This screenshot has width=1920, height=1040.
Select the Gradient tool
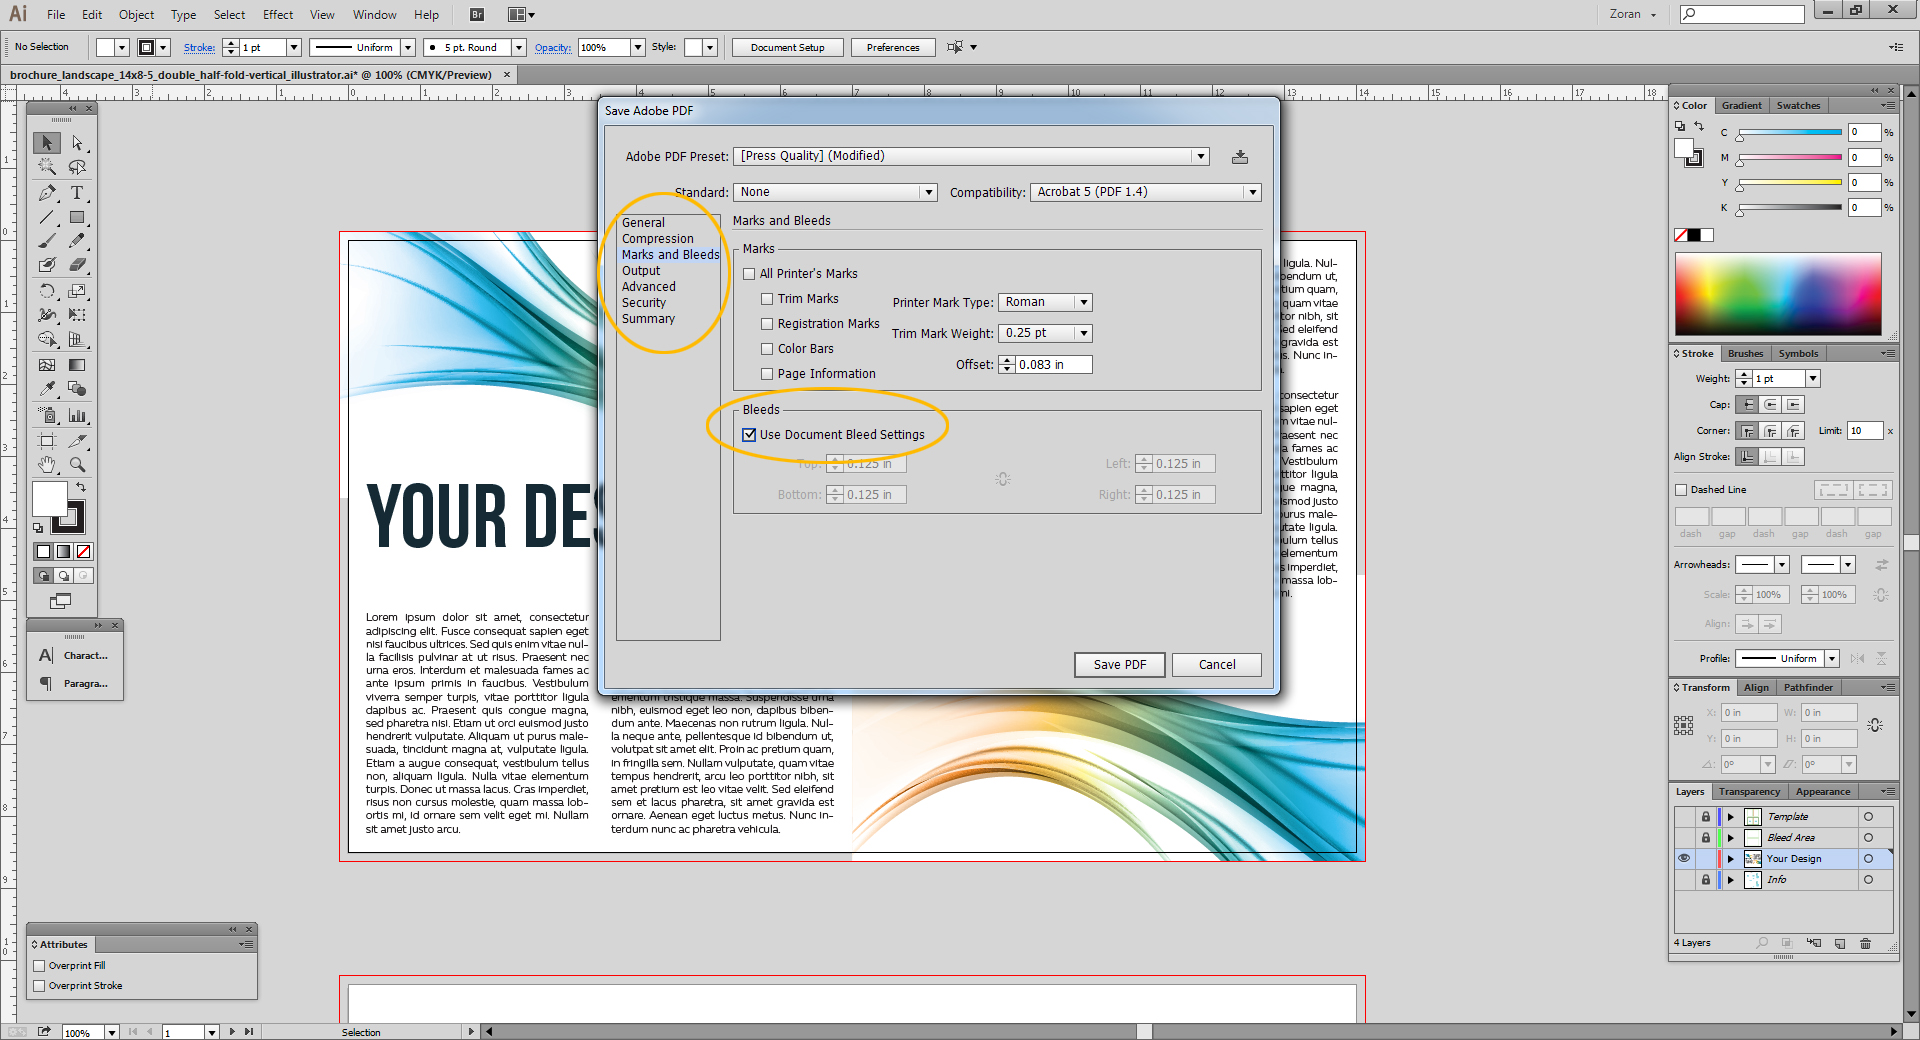77,365
